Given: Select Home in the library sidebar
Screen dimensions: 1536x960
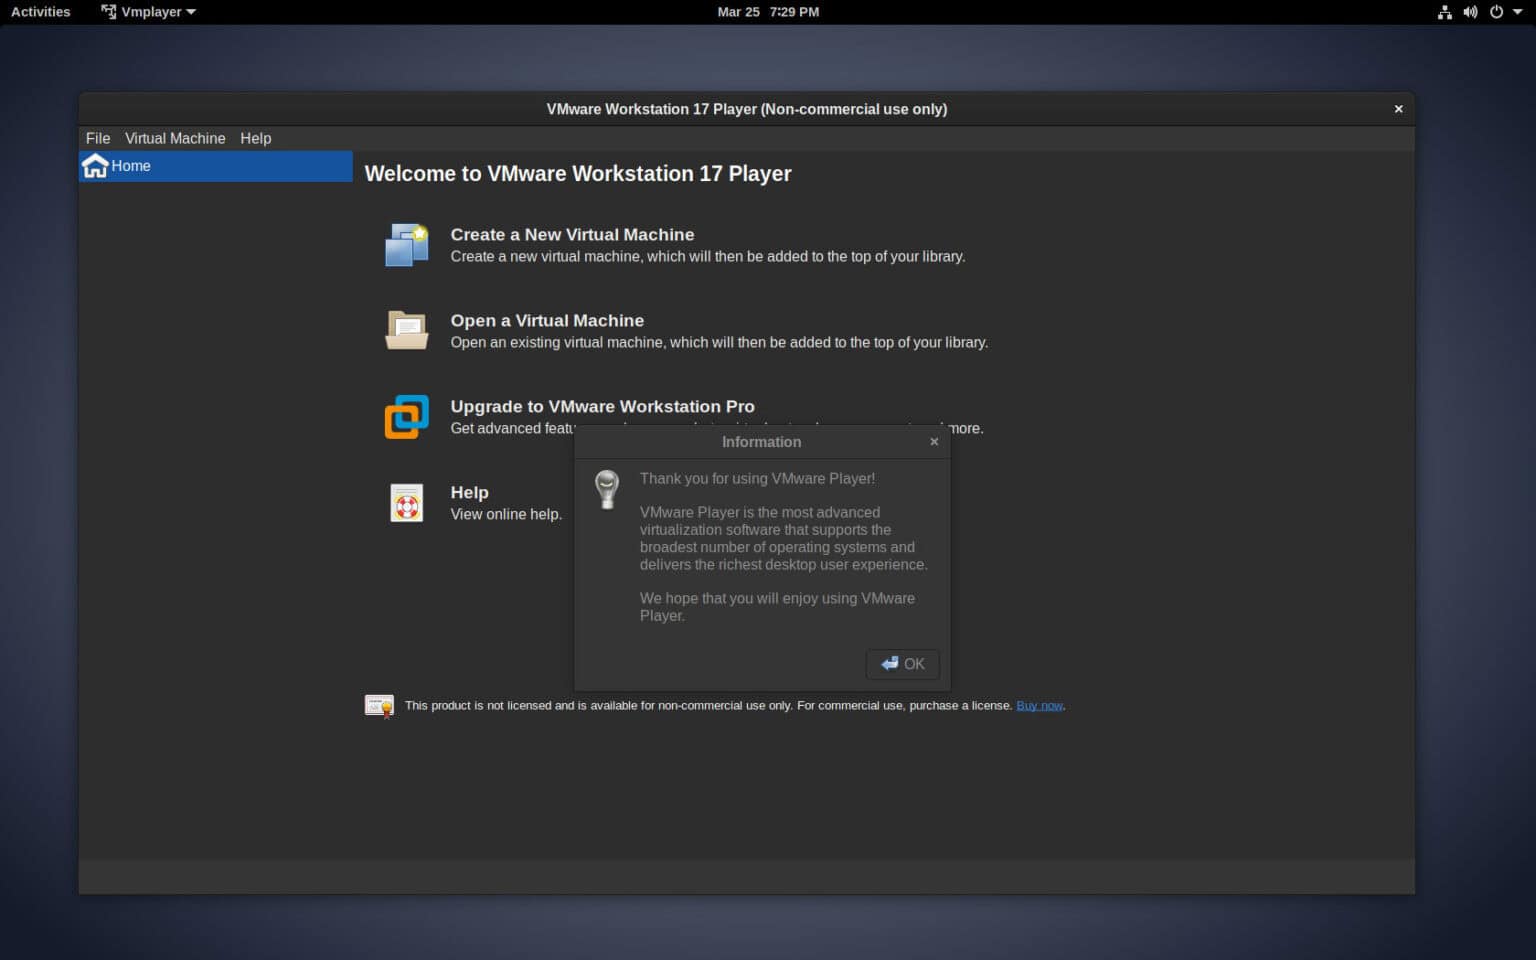Looking at the screenshot, I should point(131,166).
